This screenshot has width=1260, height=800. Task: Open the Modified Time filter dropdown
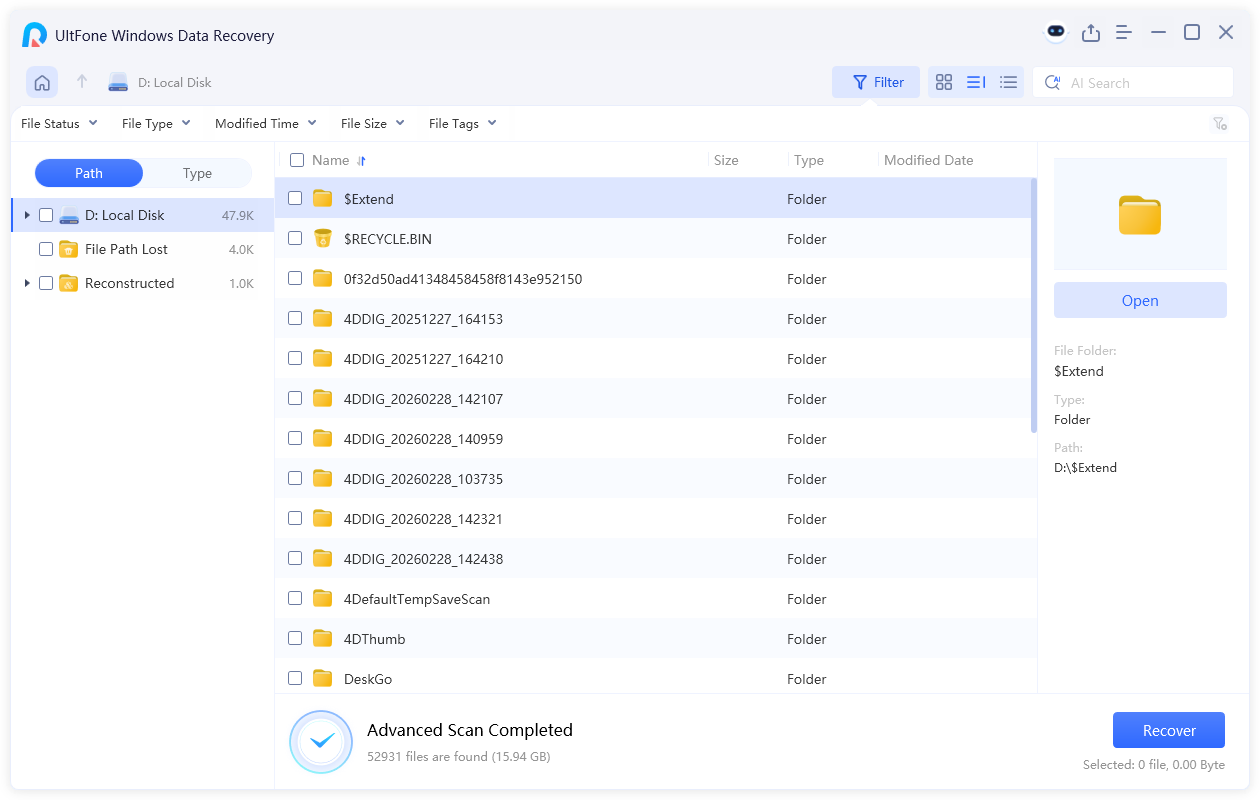[265, 124]
